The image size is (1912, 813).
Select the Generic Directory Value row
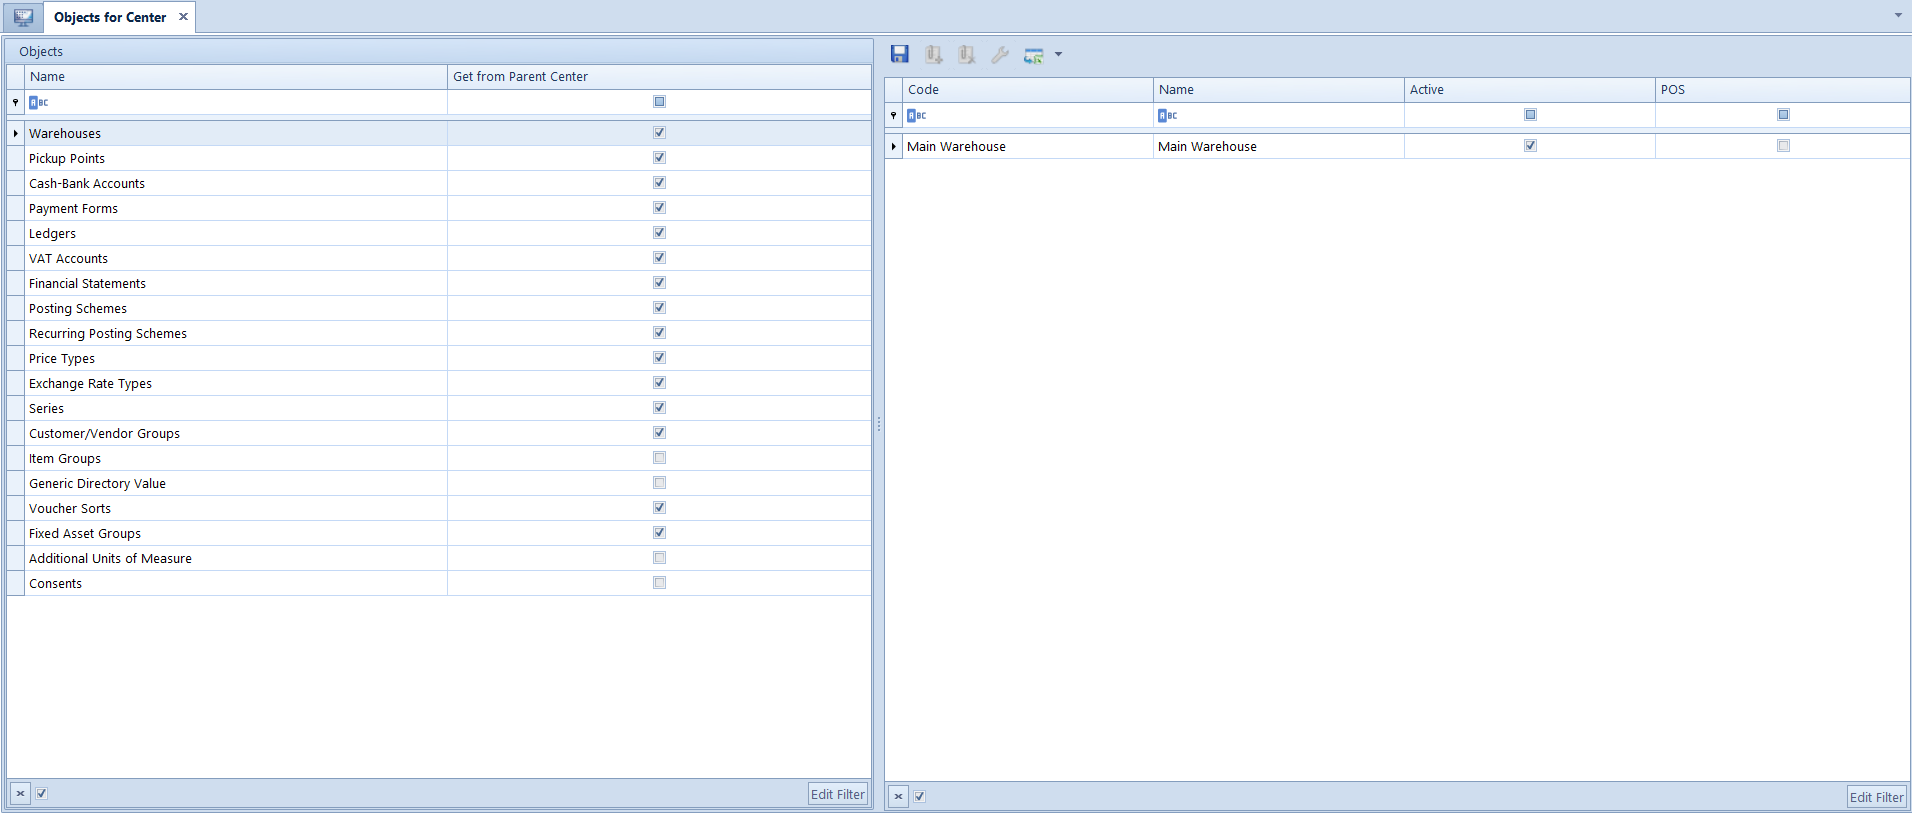click(x=439, y=483)
